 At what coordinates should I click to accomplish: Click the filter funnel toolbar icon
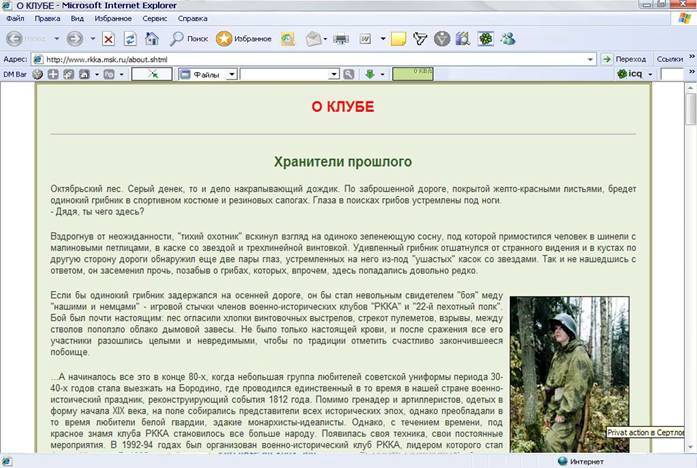[x=420, y=39]
